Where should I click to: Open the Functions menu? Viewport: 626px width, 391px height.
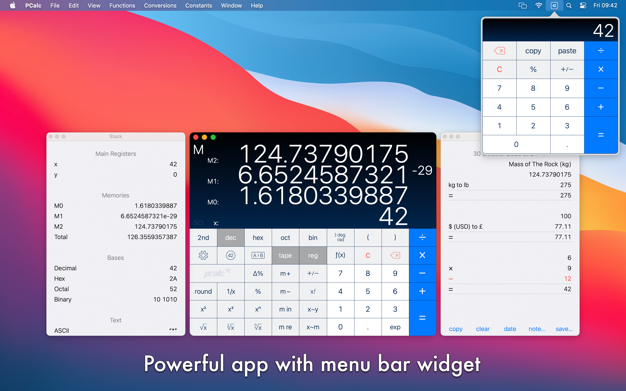122,6
